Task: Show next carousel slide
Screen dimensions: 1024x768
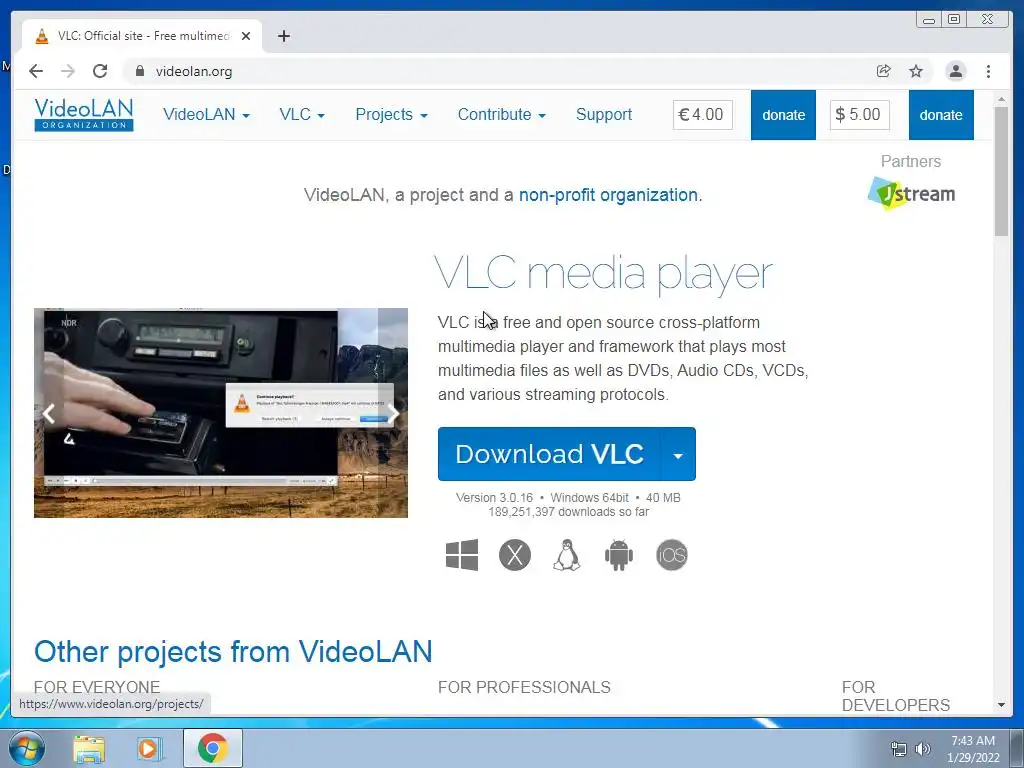Action: coord(393,413)
